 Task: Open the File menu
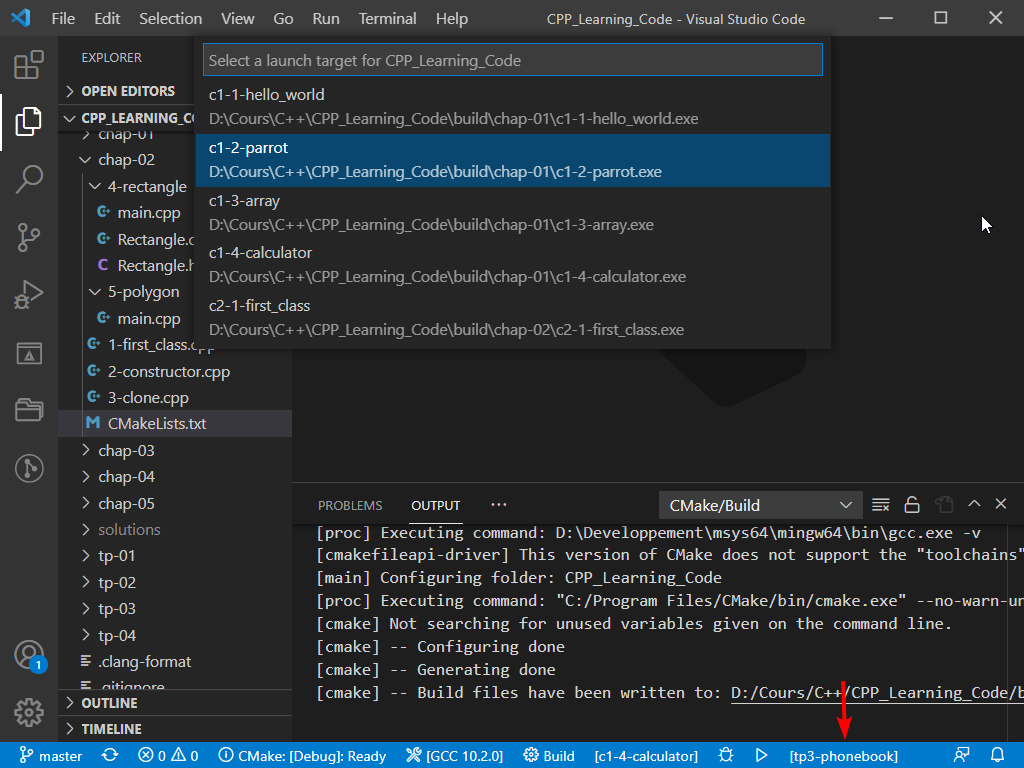(x=63, y=18)
